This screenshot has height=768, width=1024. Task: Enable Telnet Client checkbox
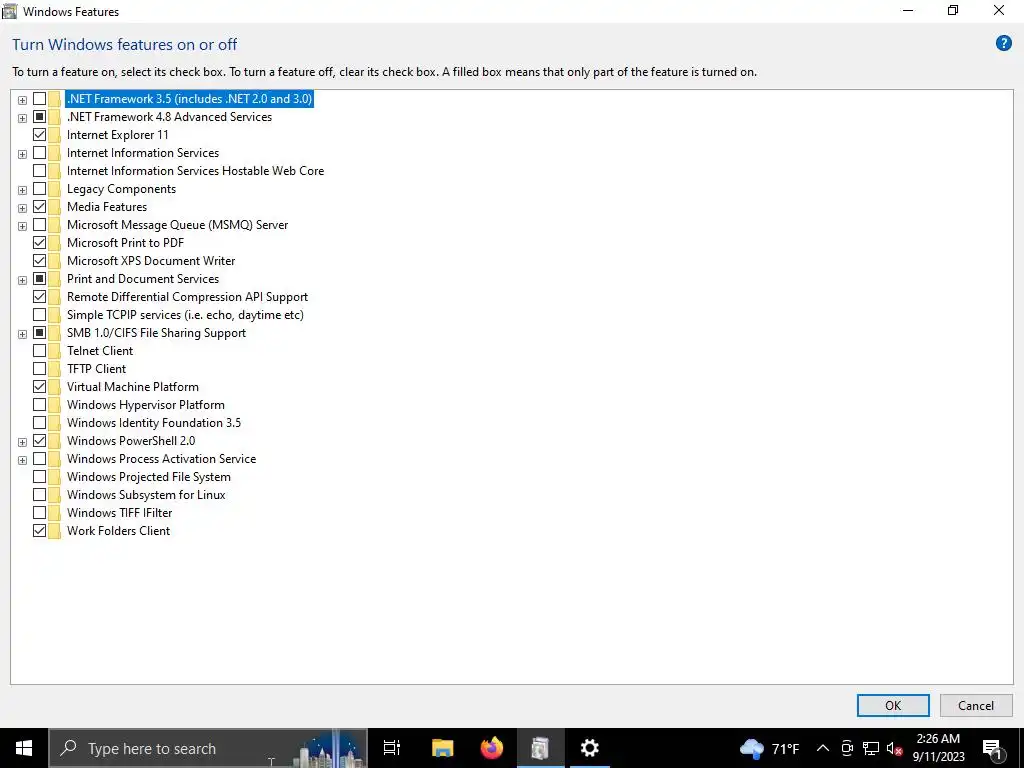coord(39,351)
